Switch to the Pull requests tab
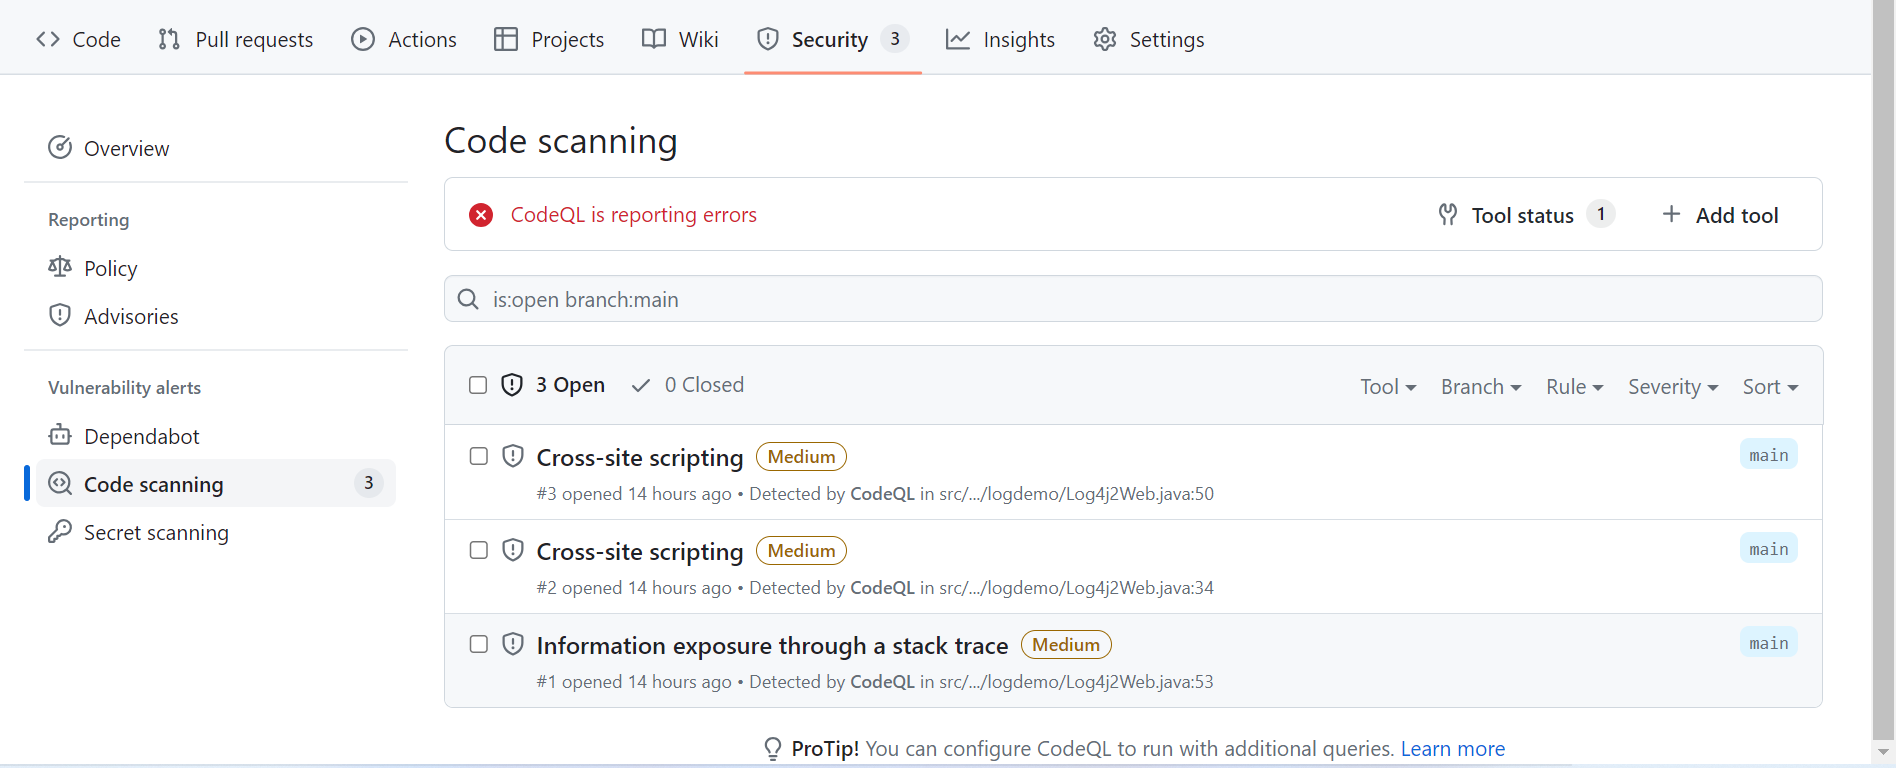Screen dimensions: 1896x768 [236, 39]
